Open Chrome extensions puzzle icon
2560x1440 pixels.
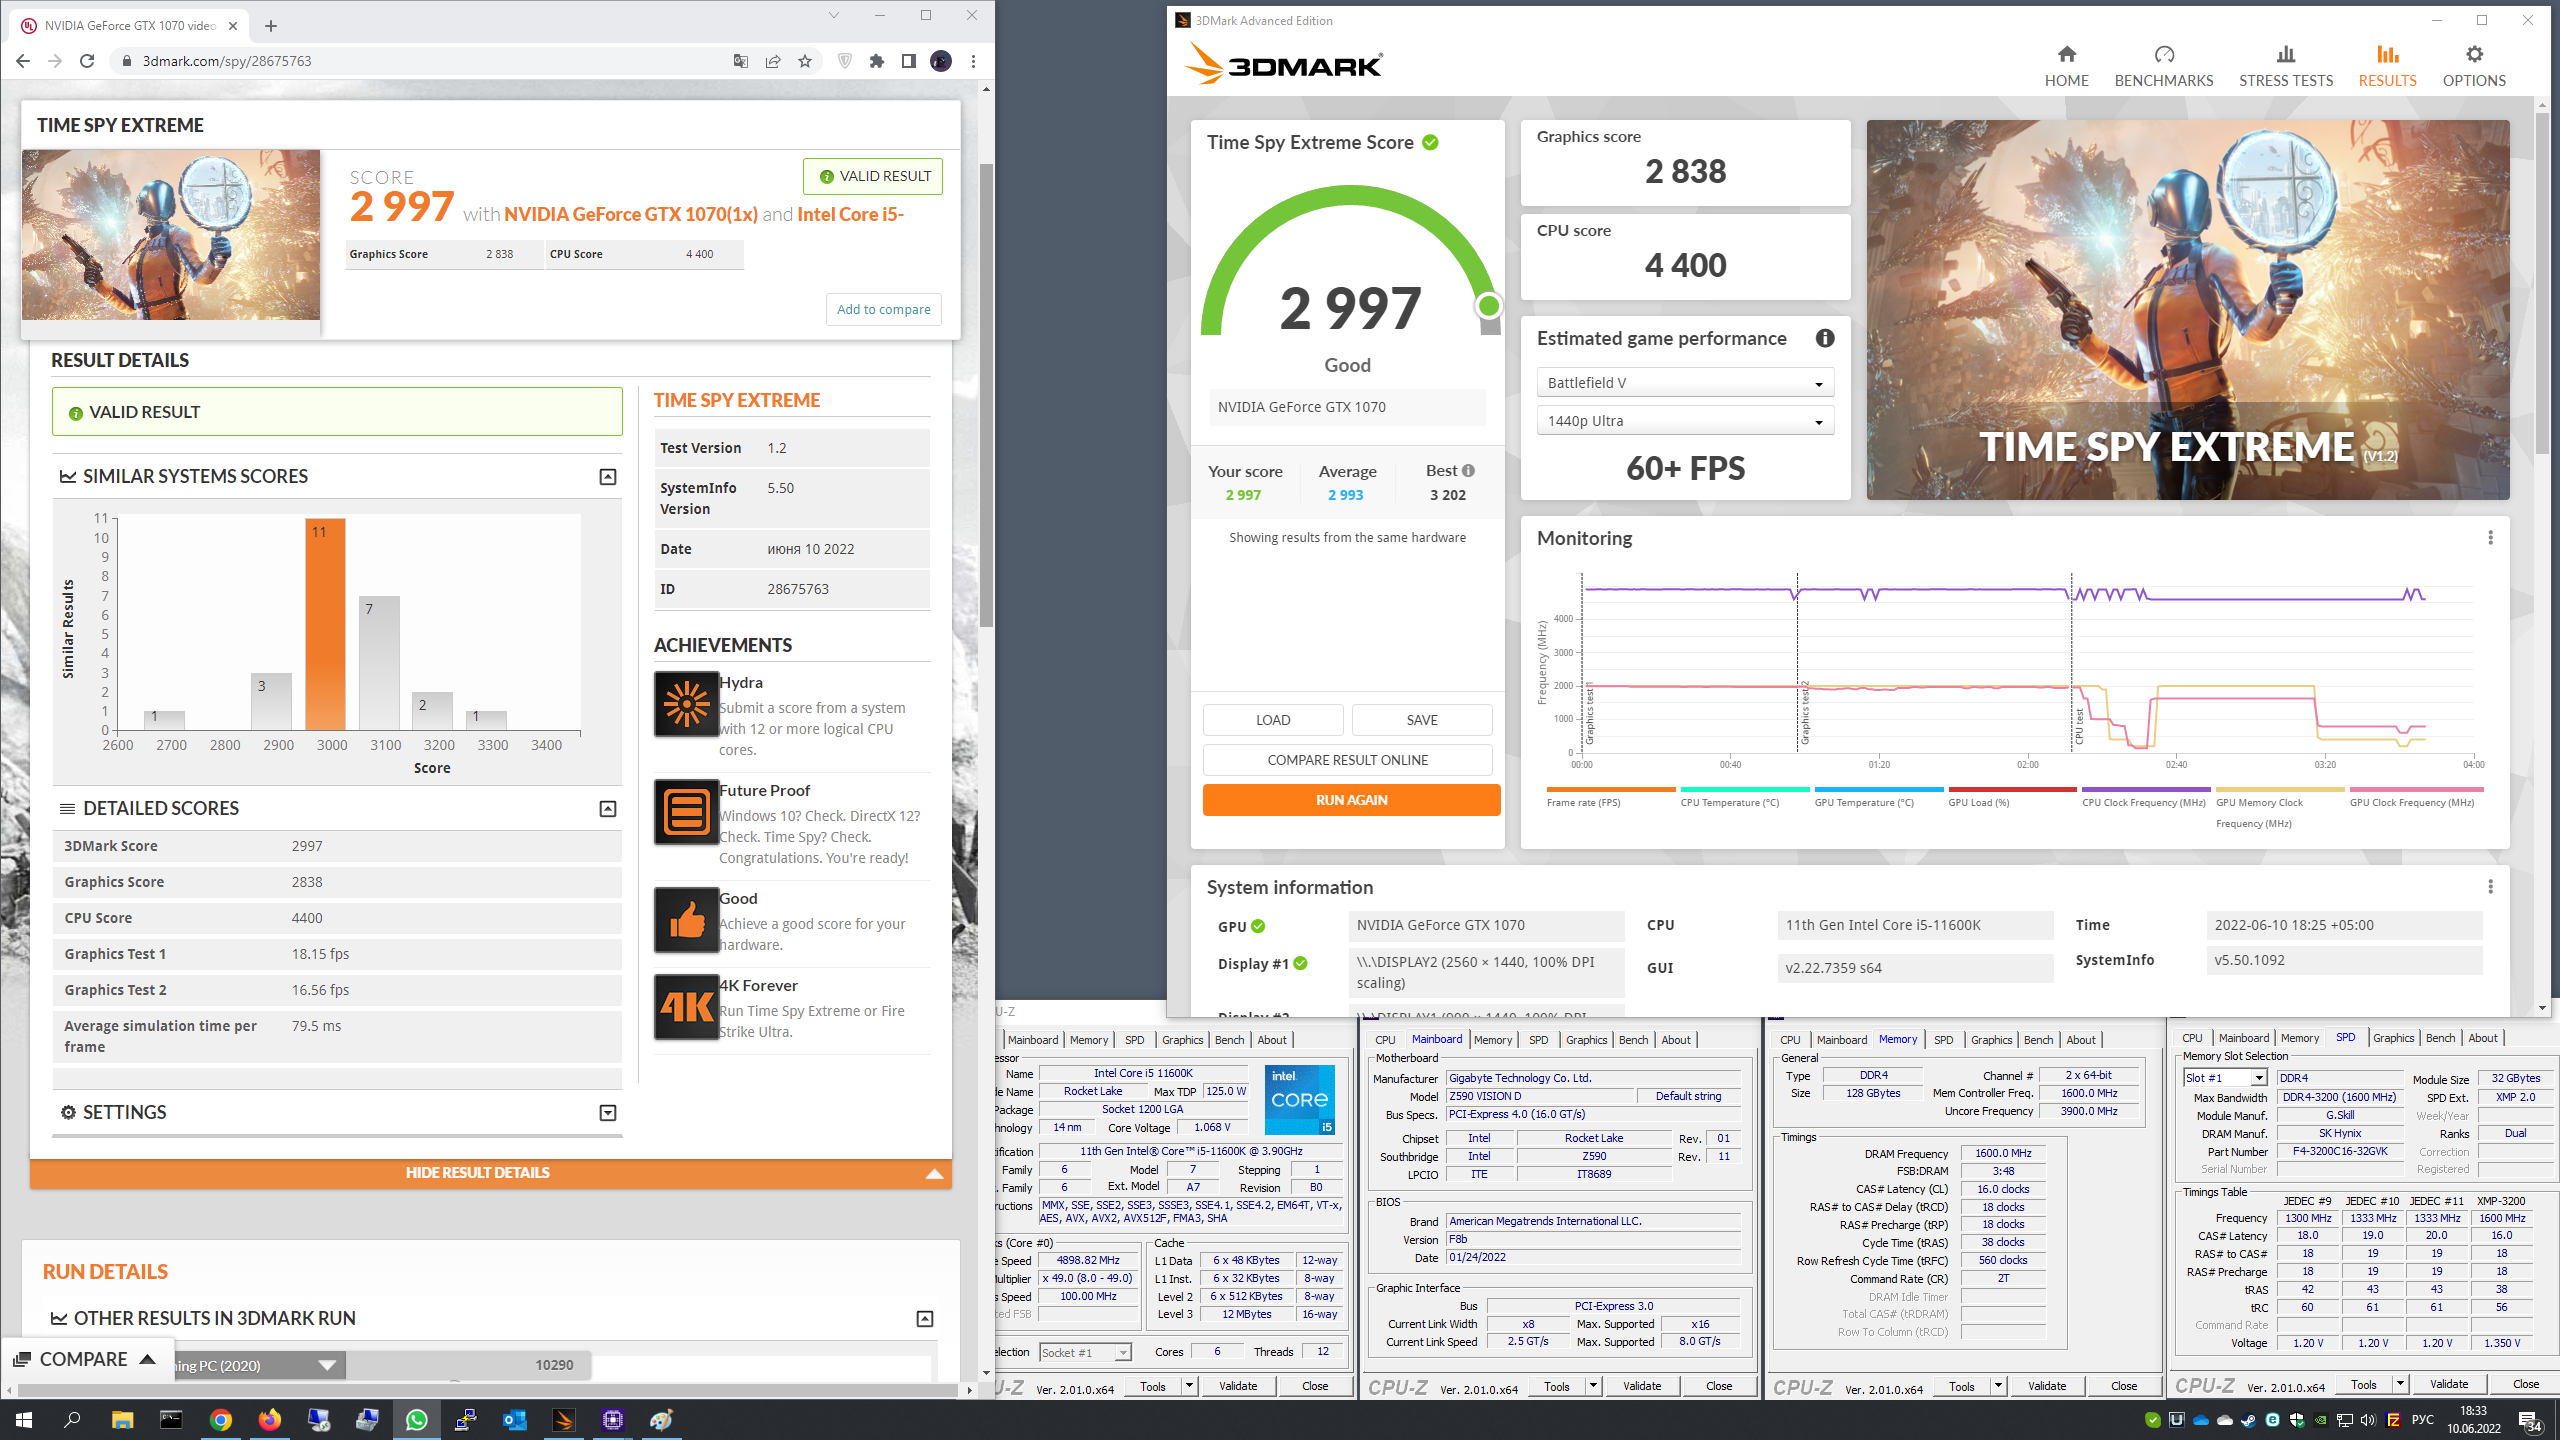click(x=877, y=61)
